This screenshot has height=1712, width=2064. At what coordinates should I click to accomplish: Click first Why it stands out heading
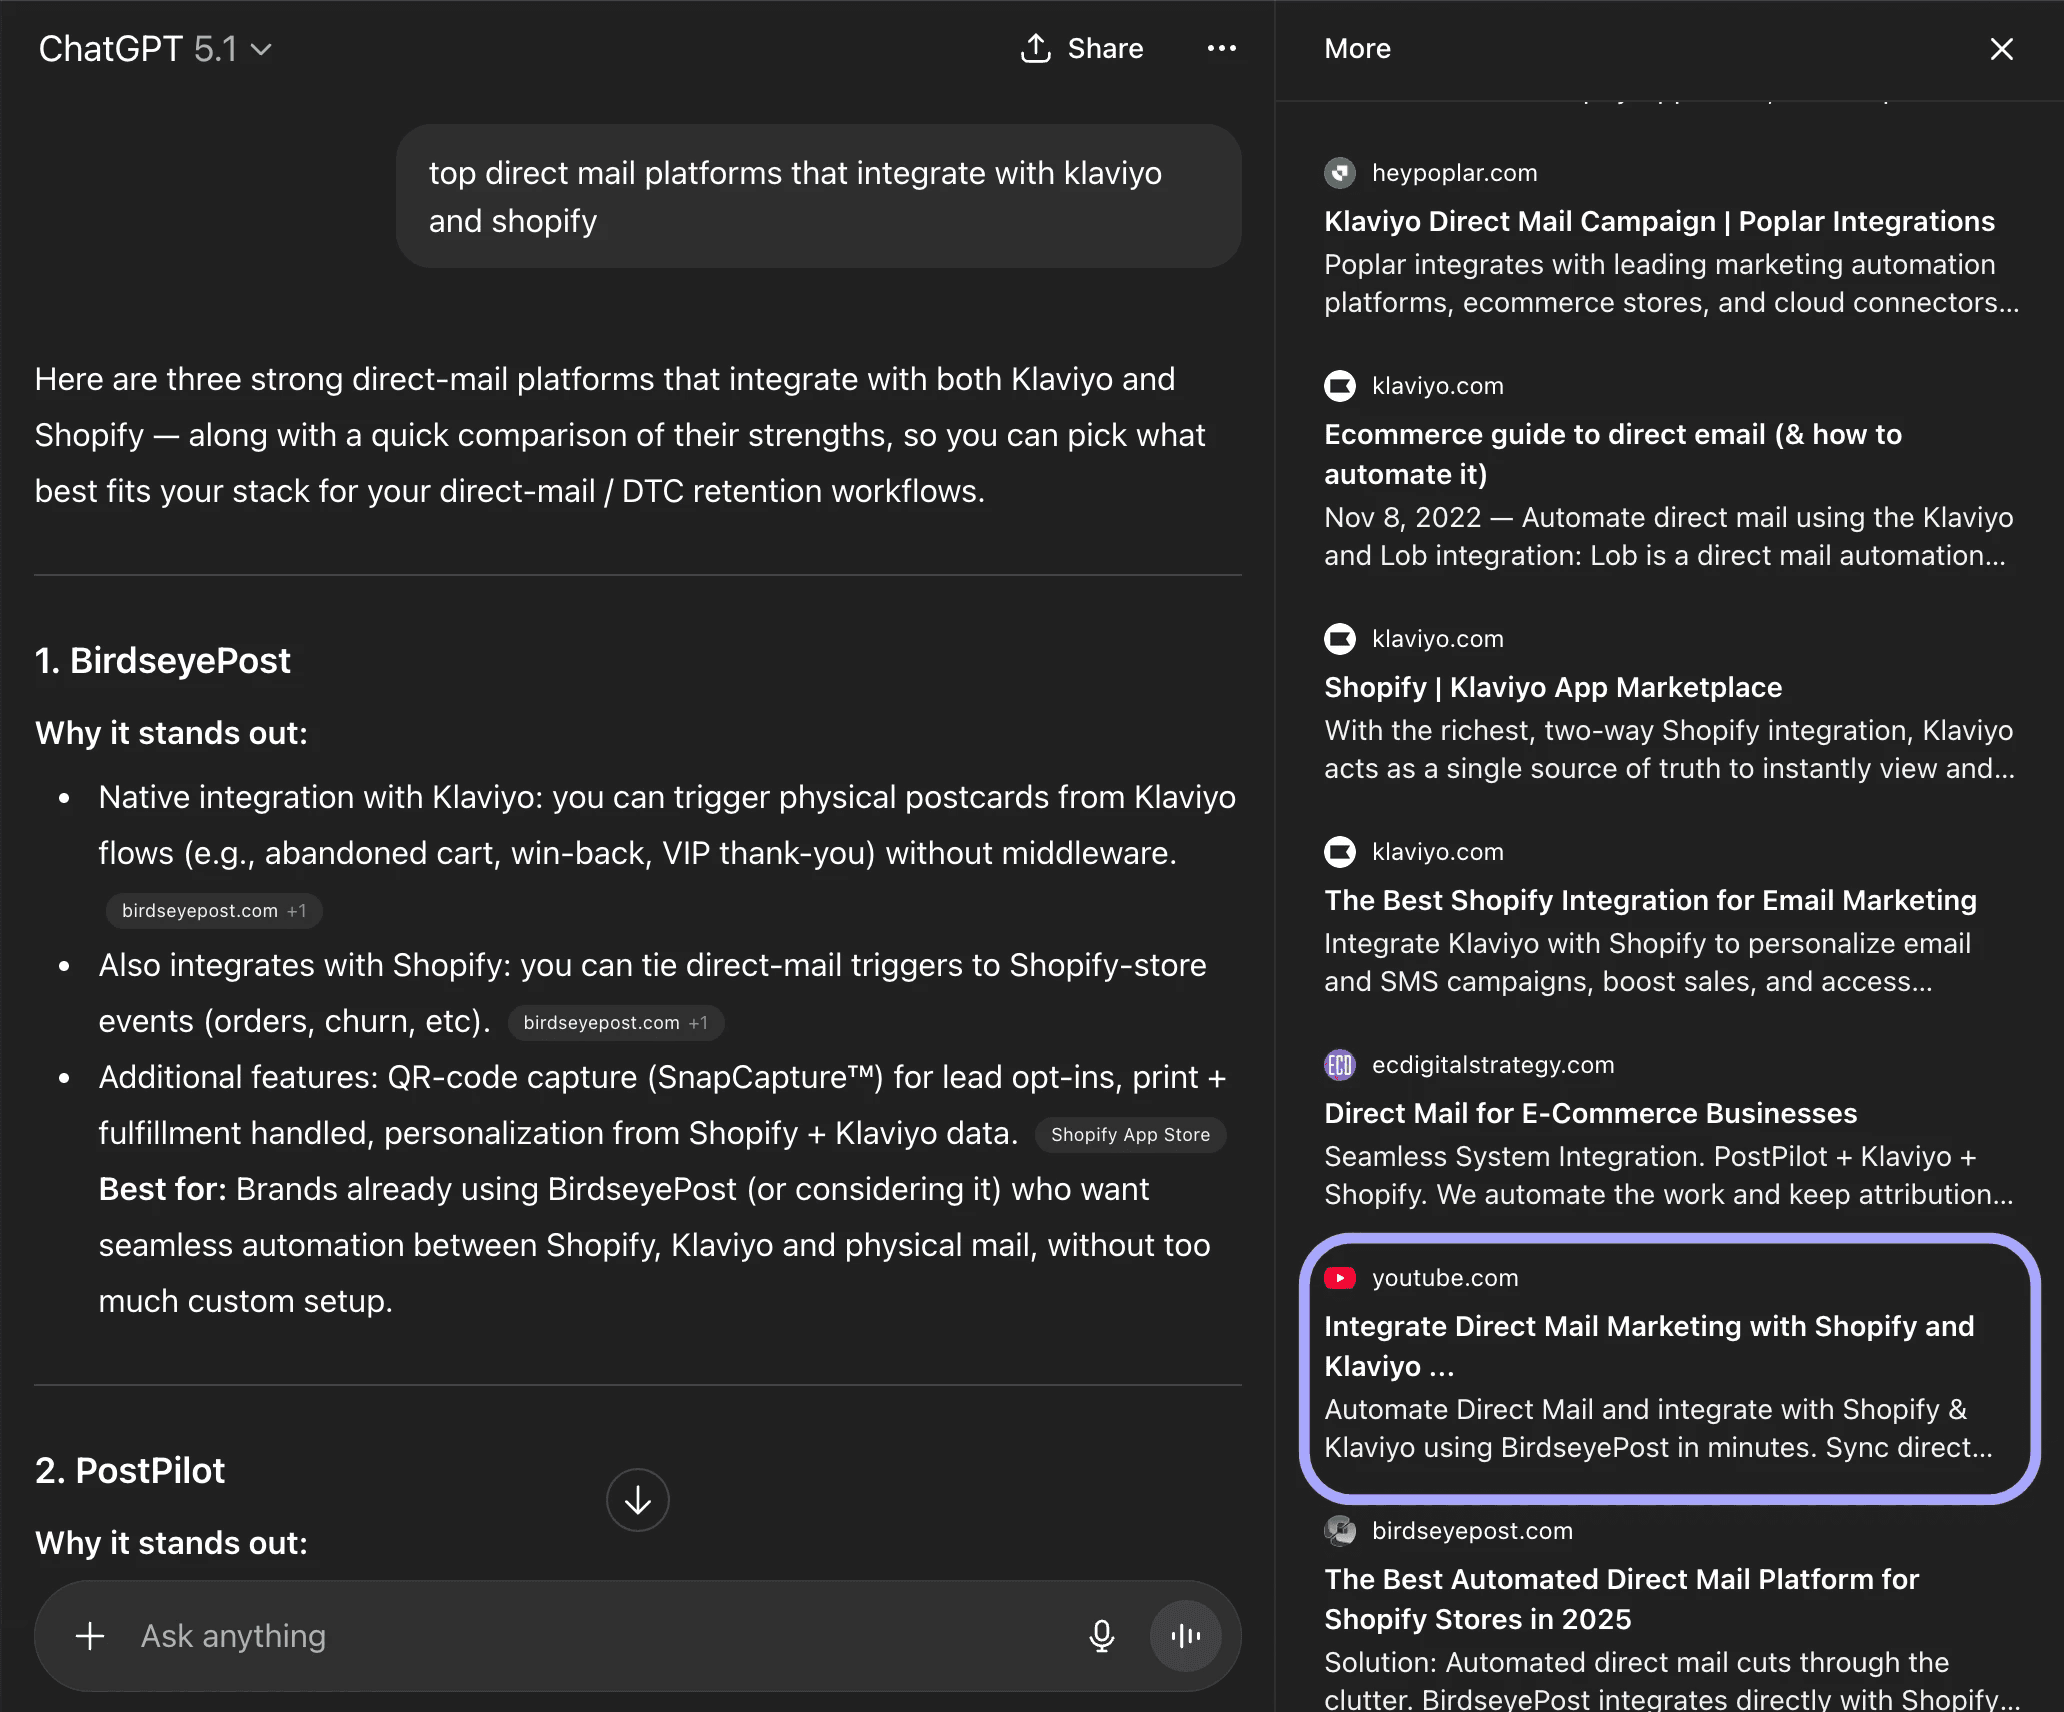(x=172, y=733)
